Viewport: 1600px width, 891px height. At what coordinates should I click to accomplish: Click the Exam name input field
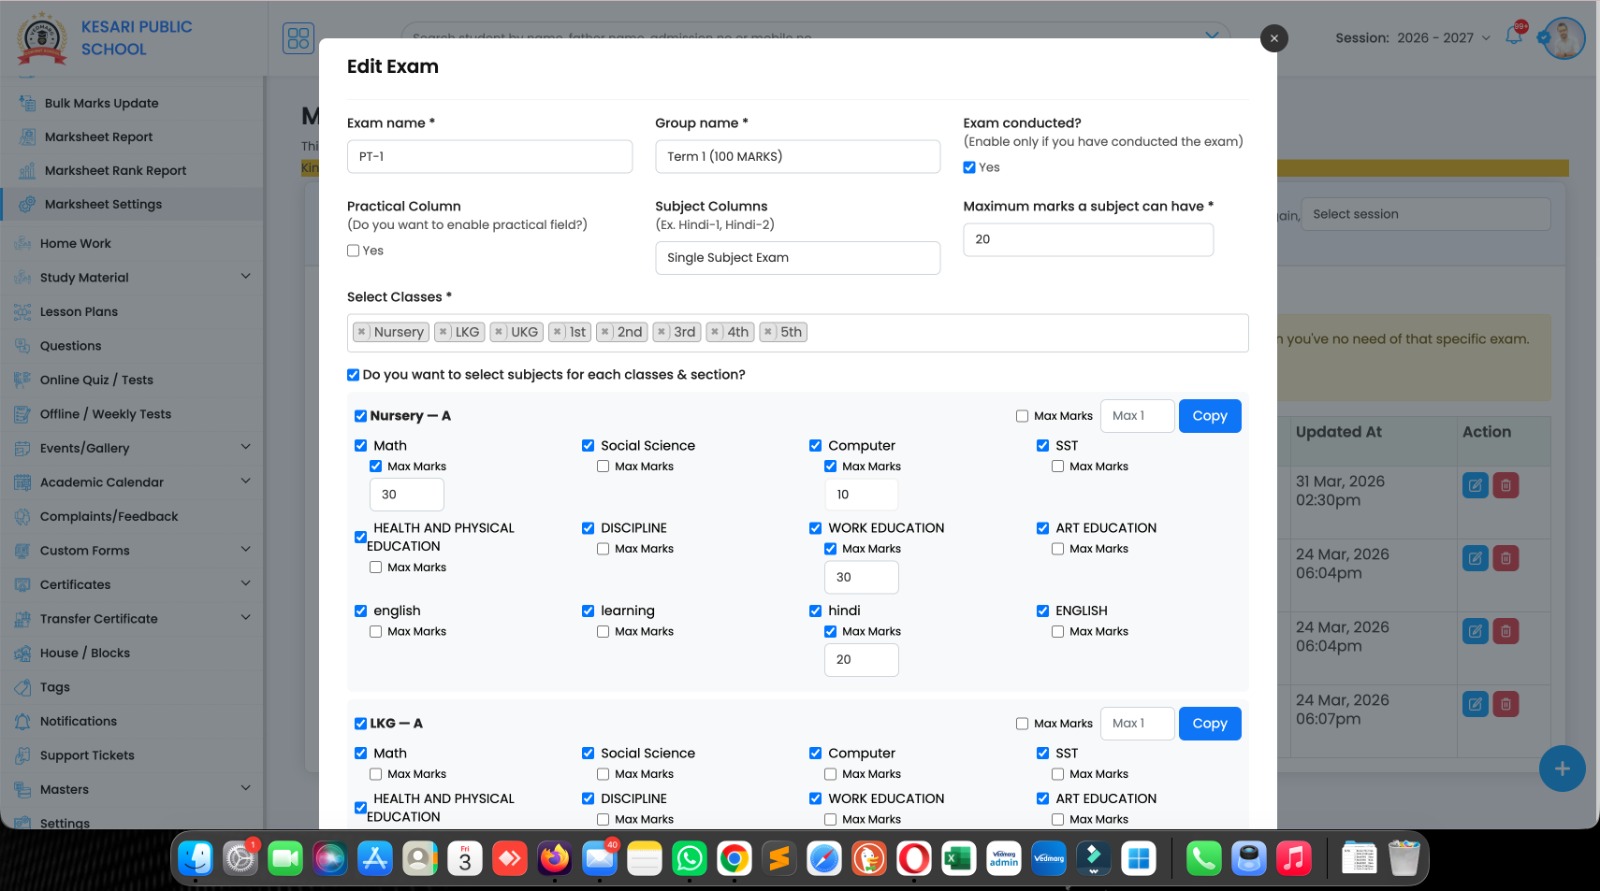(x=489, y=157)
